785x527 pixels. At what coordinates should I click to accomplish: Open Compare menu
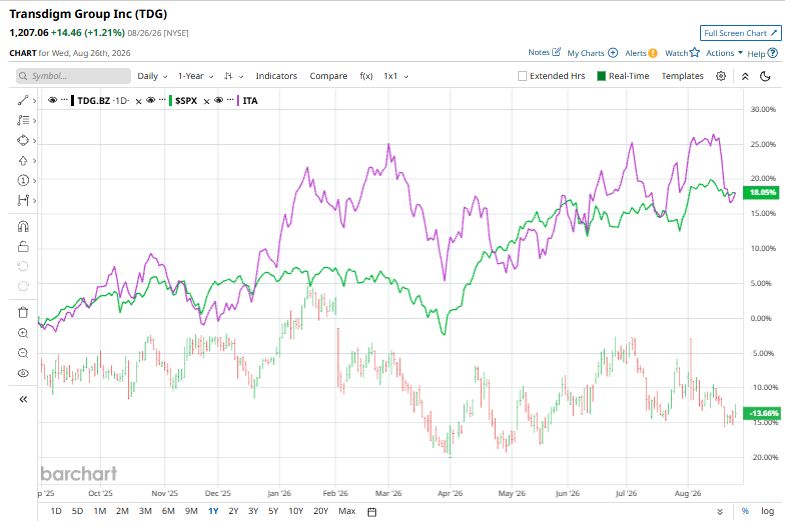click(328, 76)
